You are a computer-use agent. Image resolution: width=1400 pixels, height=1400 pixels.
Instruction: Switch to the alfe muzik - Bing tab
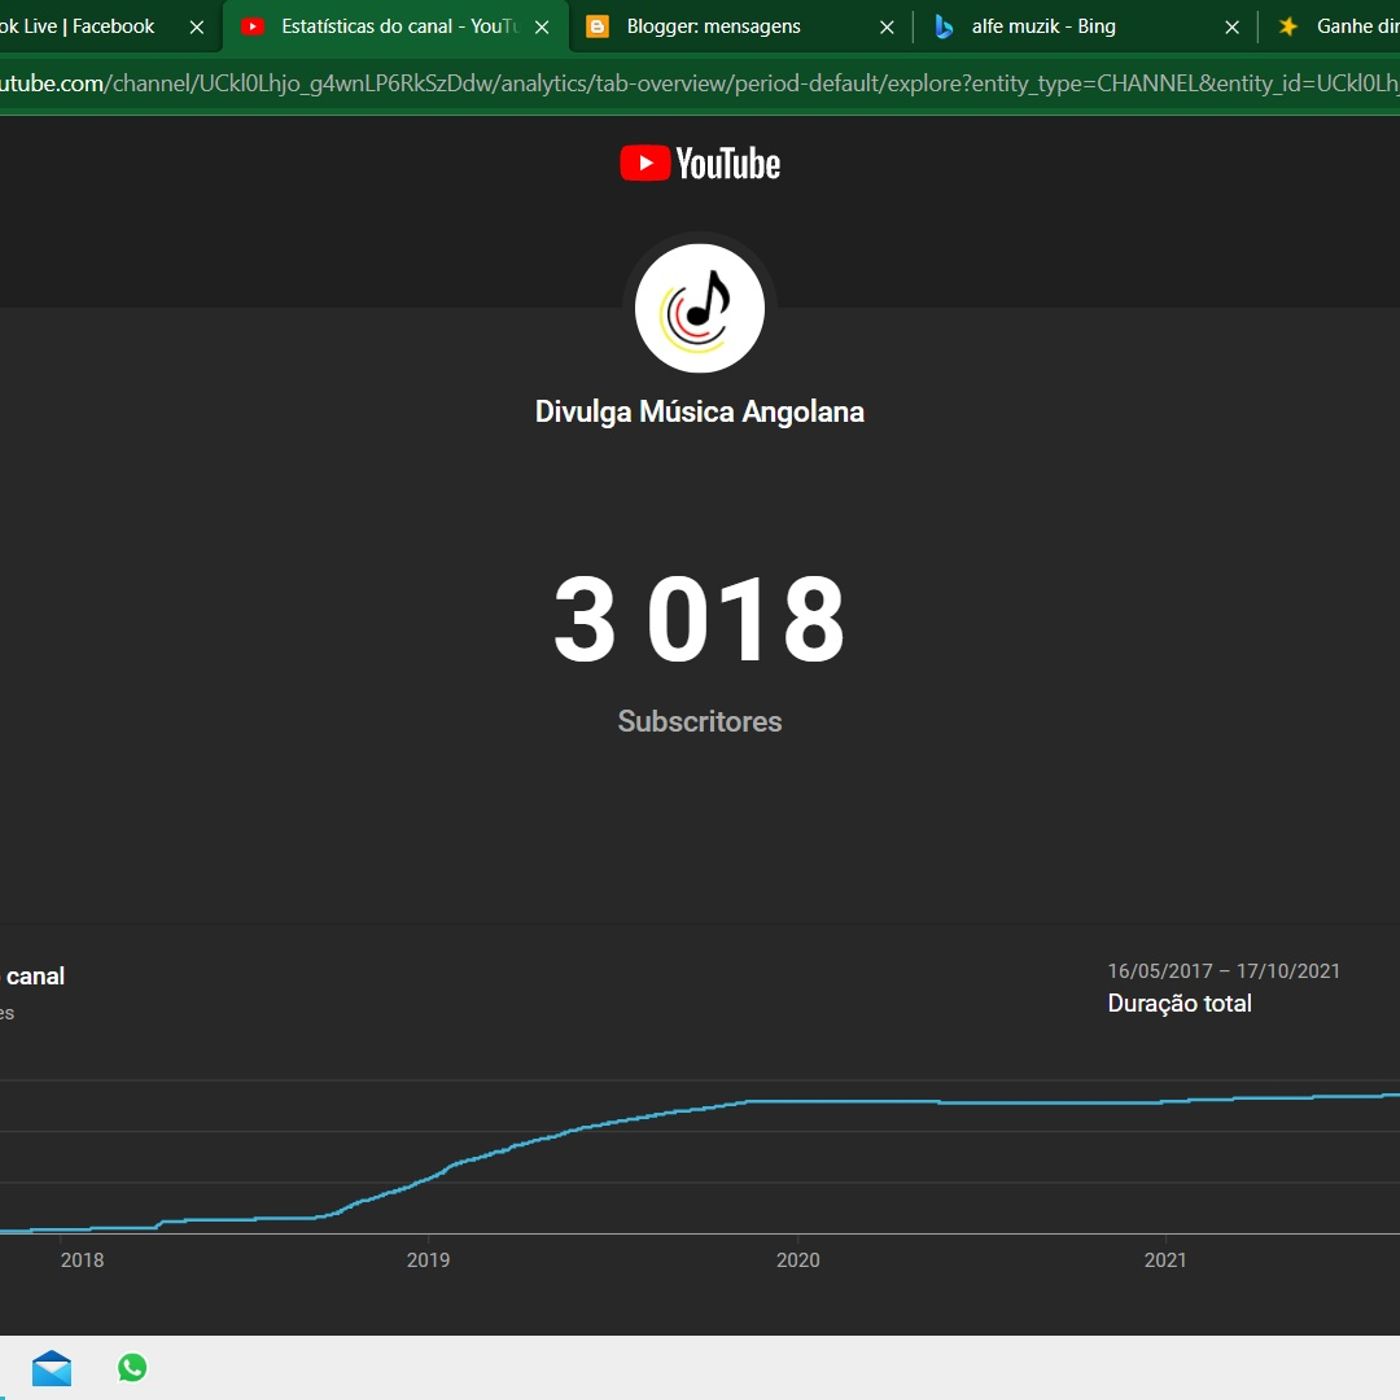click(x=1085, y=26)
